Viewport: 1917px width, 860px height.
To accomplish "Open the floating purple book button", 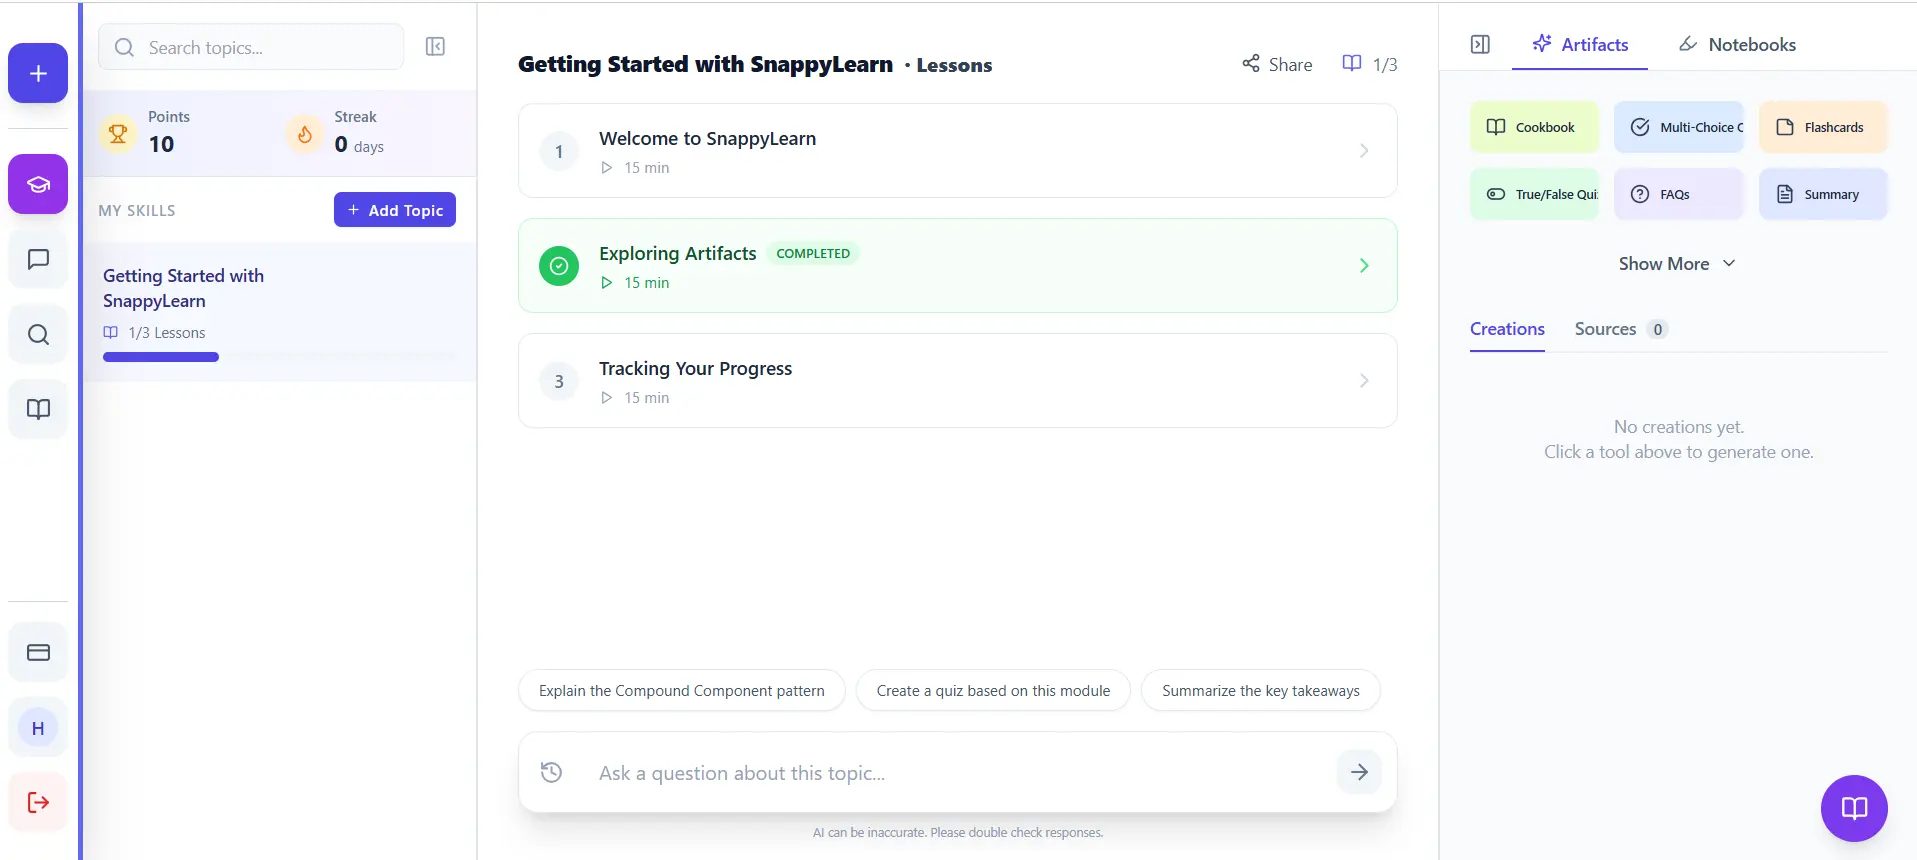I will click(x=1854, y=808).
